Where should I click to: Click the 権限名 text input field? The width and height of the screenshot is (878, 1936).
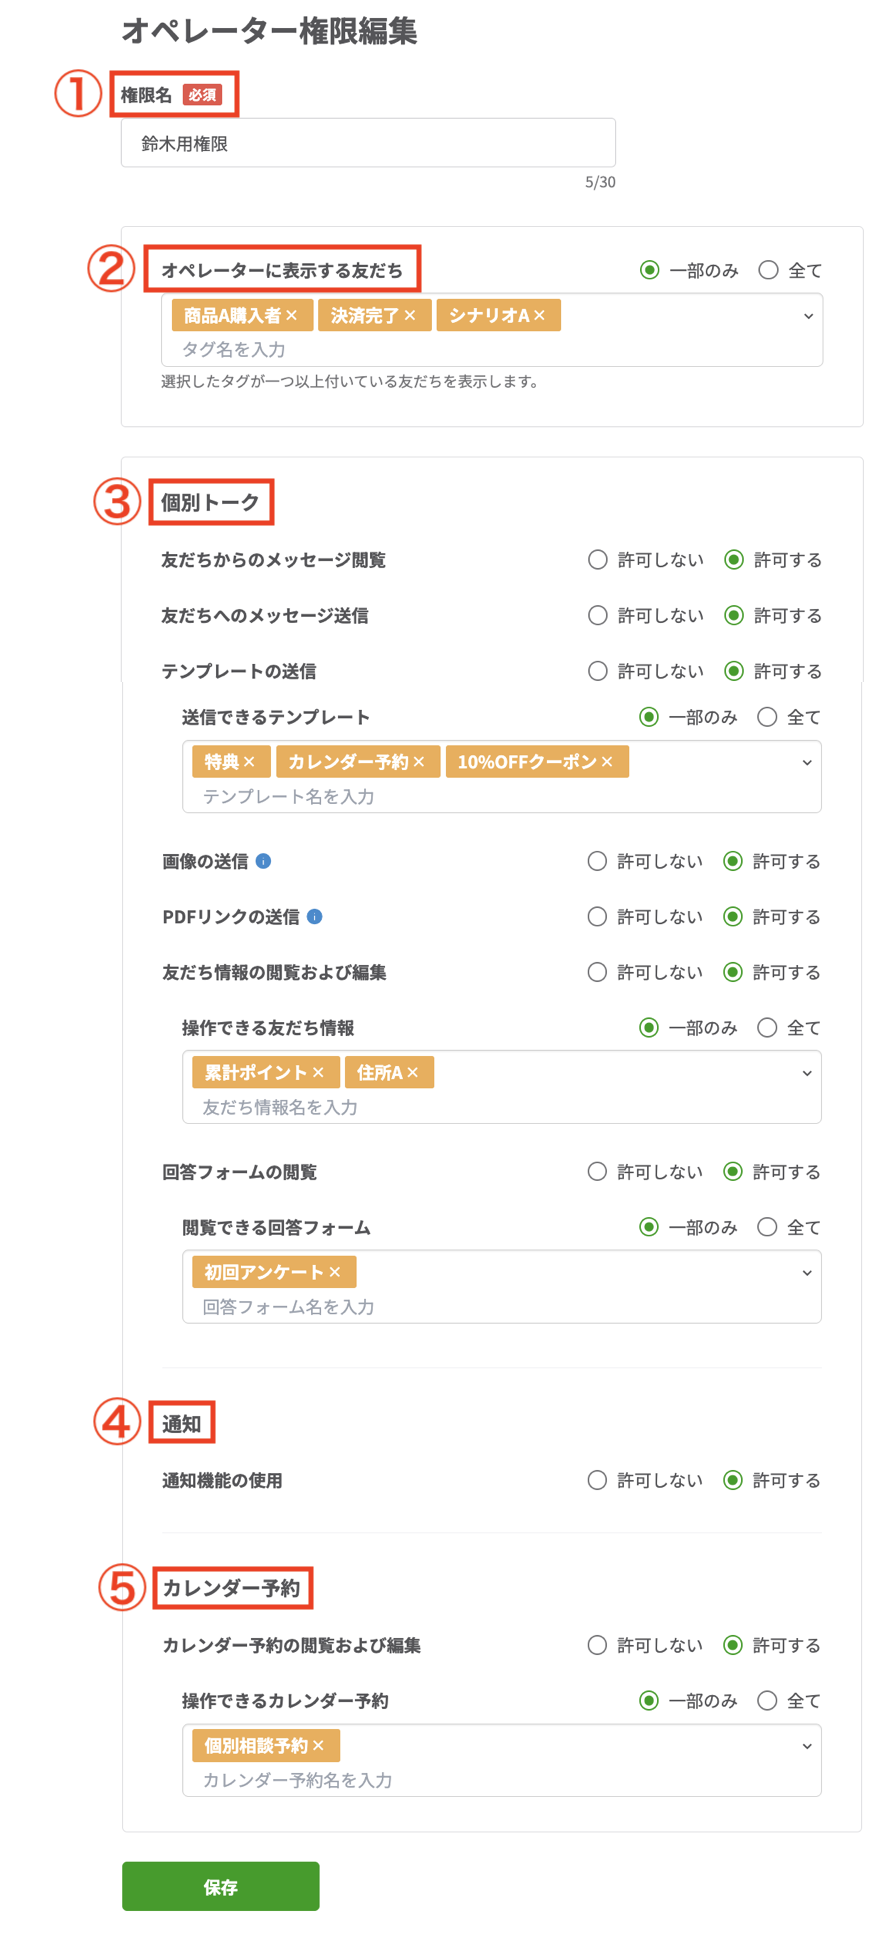click(368, 142)
